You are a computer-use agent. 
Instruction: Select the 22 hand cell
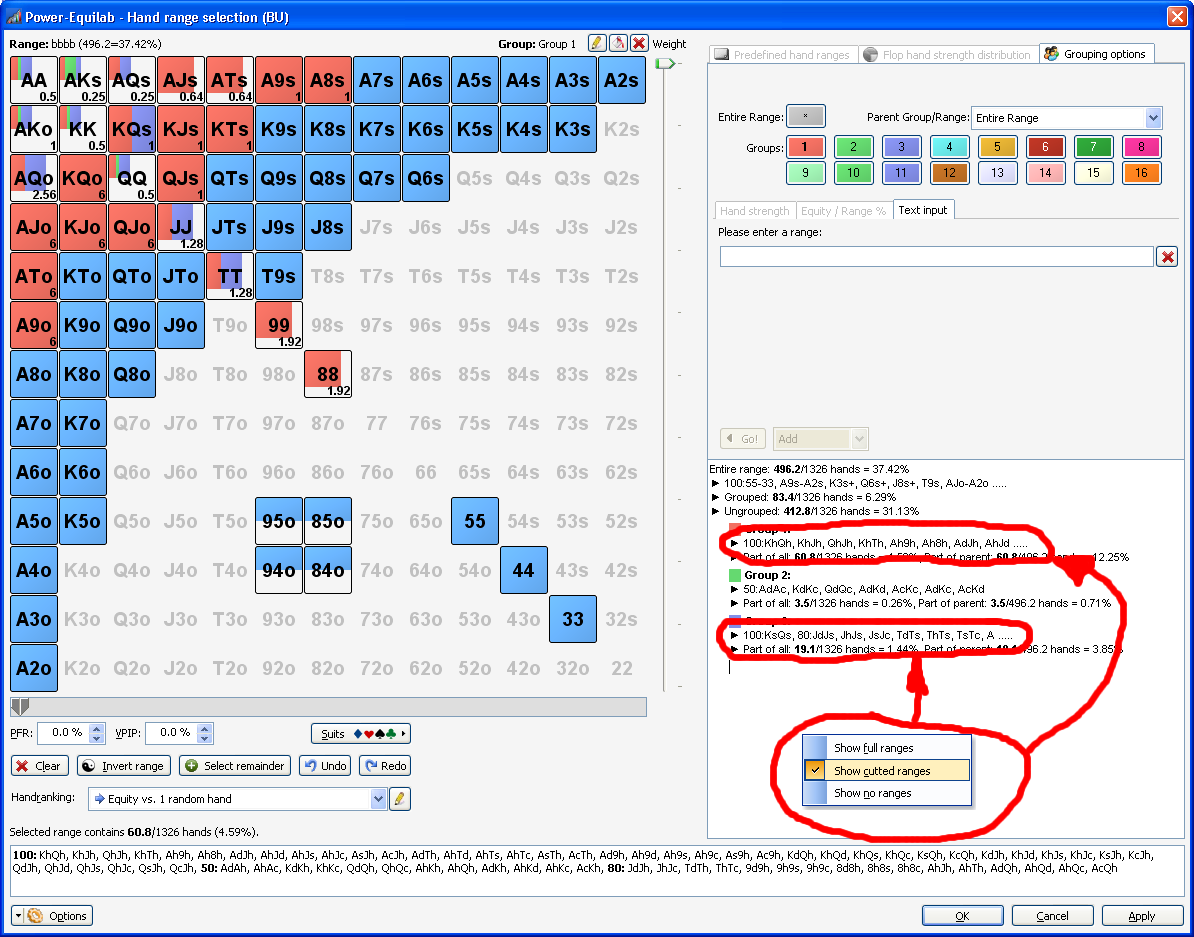[621, 668]
